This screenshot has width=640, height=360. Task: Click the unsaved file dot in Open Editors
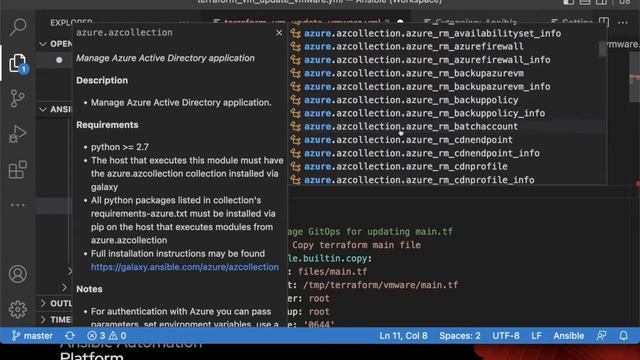pos(59,60)
